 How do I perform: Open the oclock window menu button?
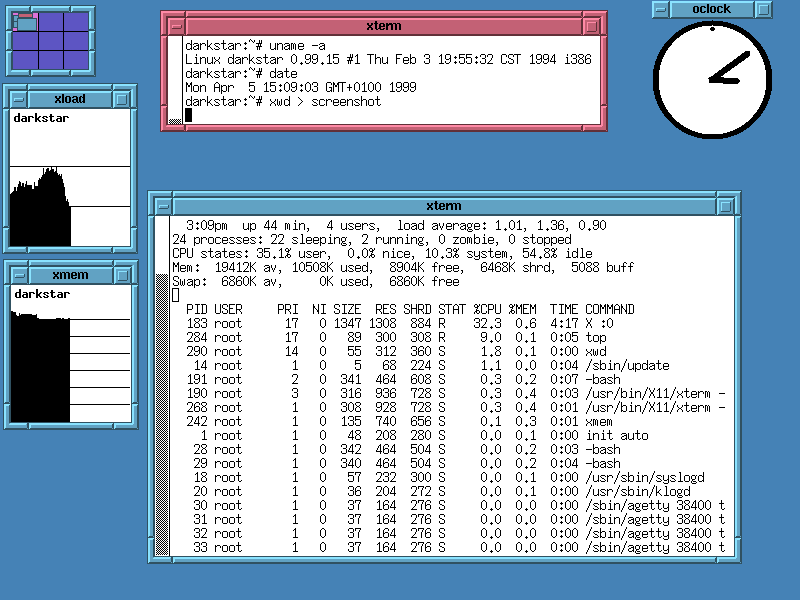pos(661,9)
